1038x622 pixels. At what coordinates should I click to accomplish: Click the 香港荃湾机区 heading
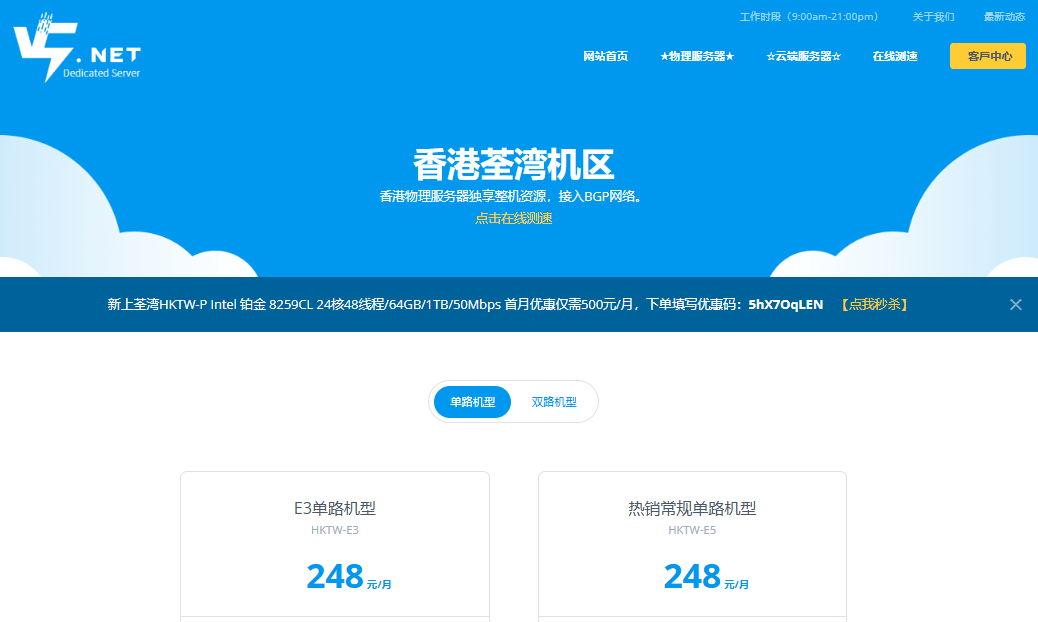pos(514,164)
